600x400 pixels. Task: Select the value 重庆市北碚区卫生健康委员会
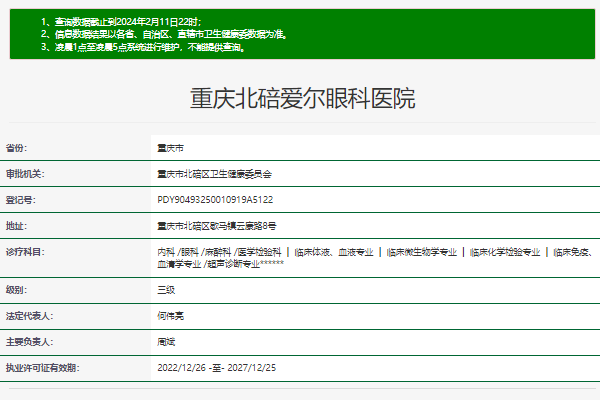click(215, 174)
